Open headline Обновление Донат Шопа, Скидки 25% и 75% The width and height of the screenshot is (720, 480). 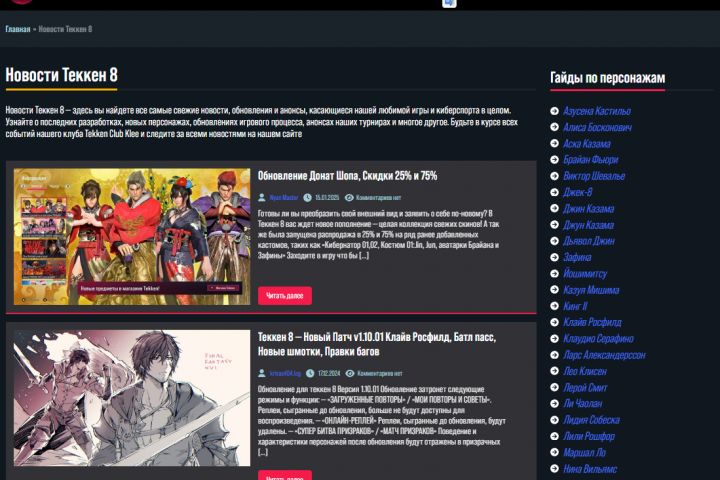click(x=347, y=175)
